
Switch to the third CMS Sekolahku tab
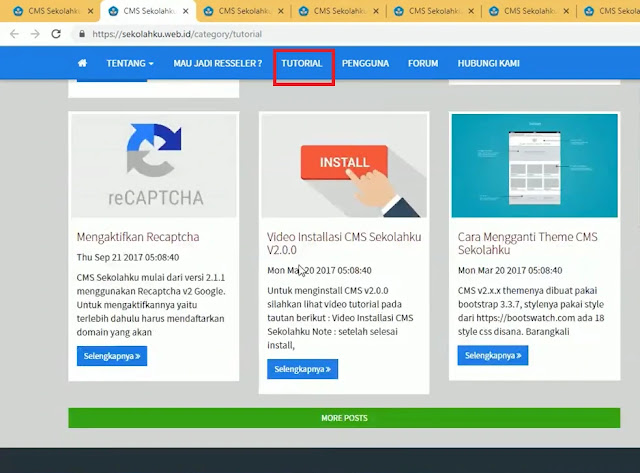(x=243, y=11)
